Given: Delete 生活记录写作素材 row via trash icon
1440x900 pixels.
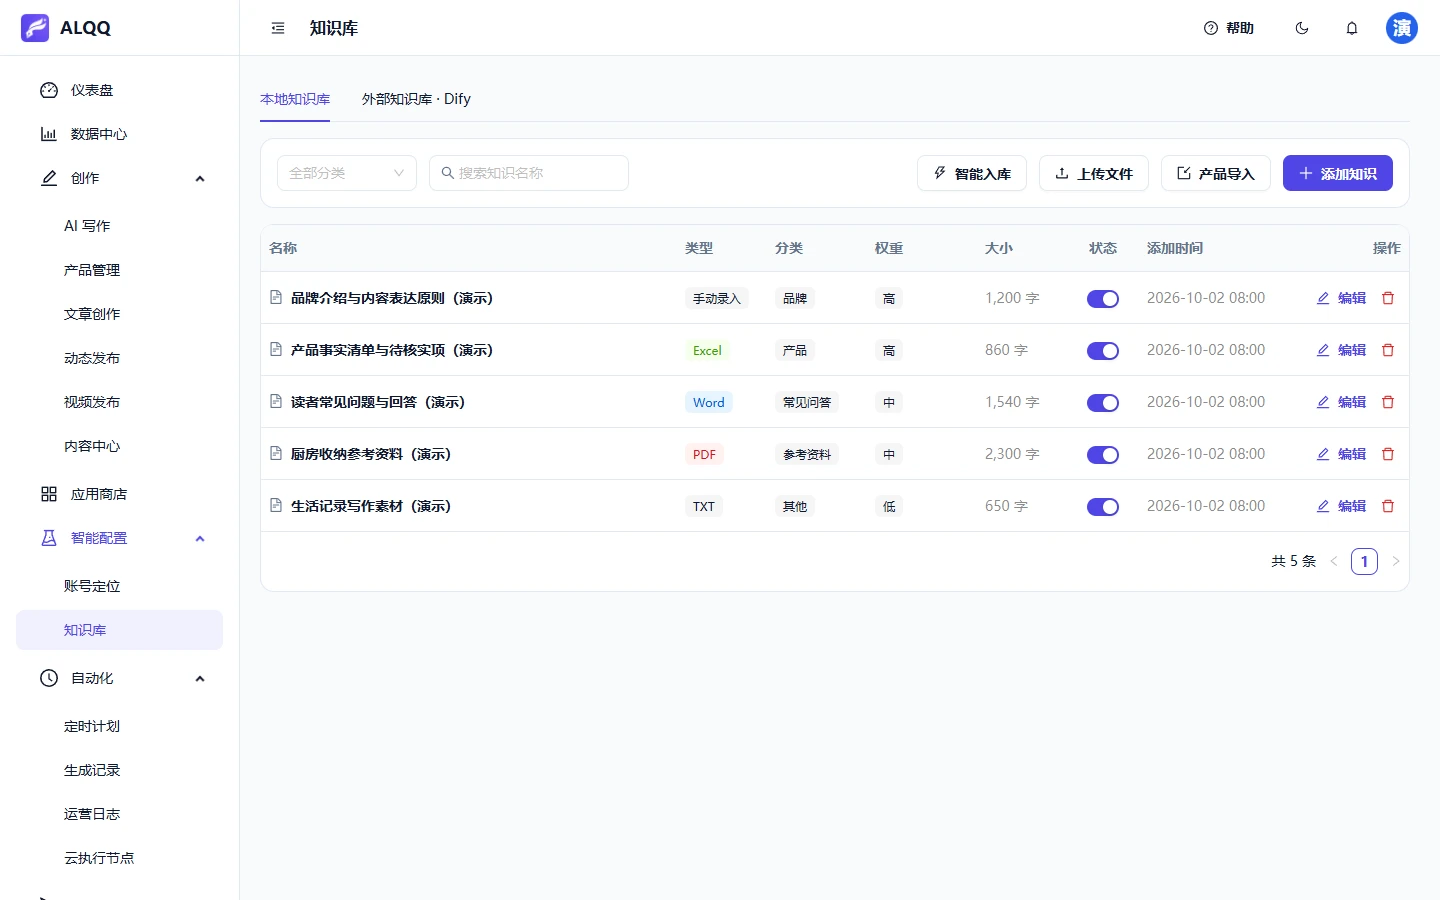Looking at the screenshot, I should [1388, 506].
